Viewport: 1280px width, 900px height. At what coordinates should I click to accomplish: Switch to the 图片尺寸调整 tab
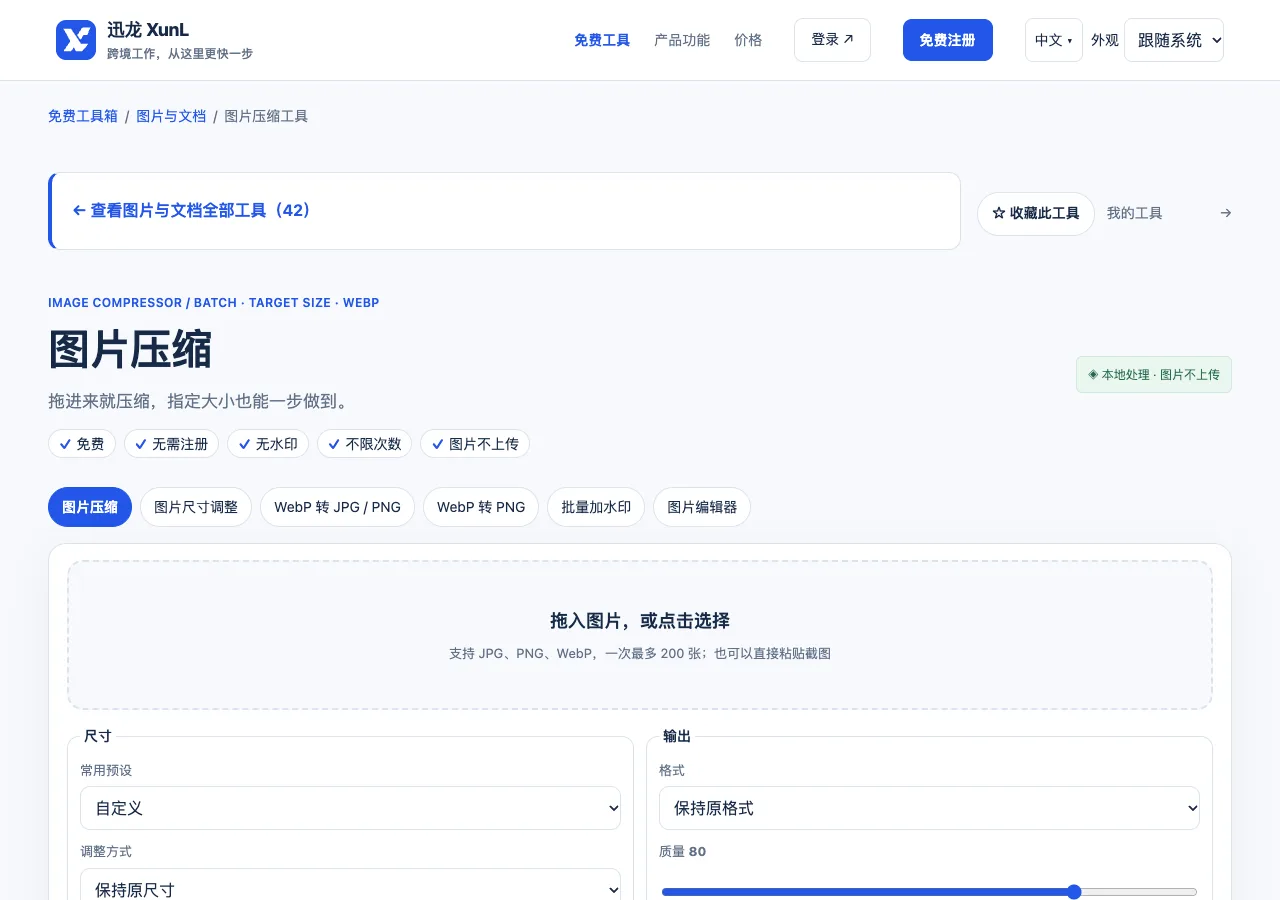pos(196,507)
